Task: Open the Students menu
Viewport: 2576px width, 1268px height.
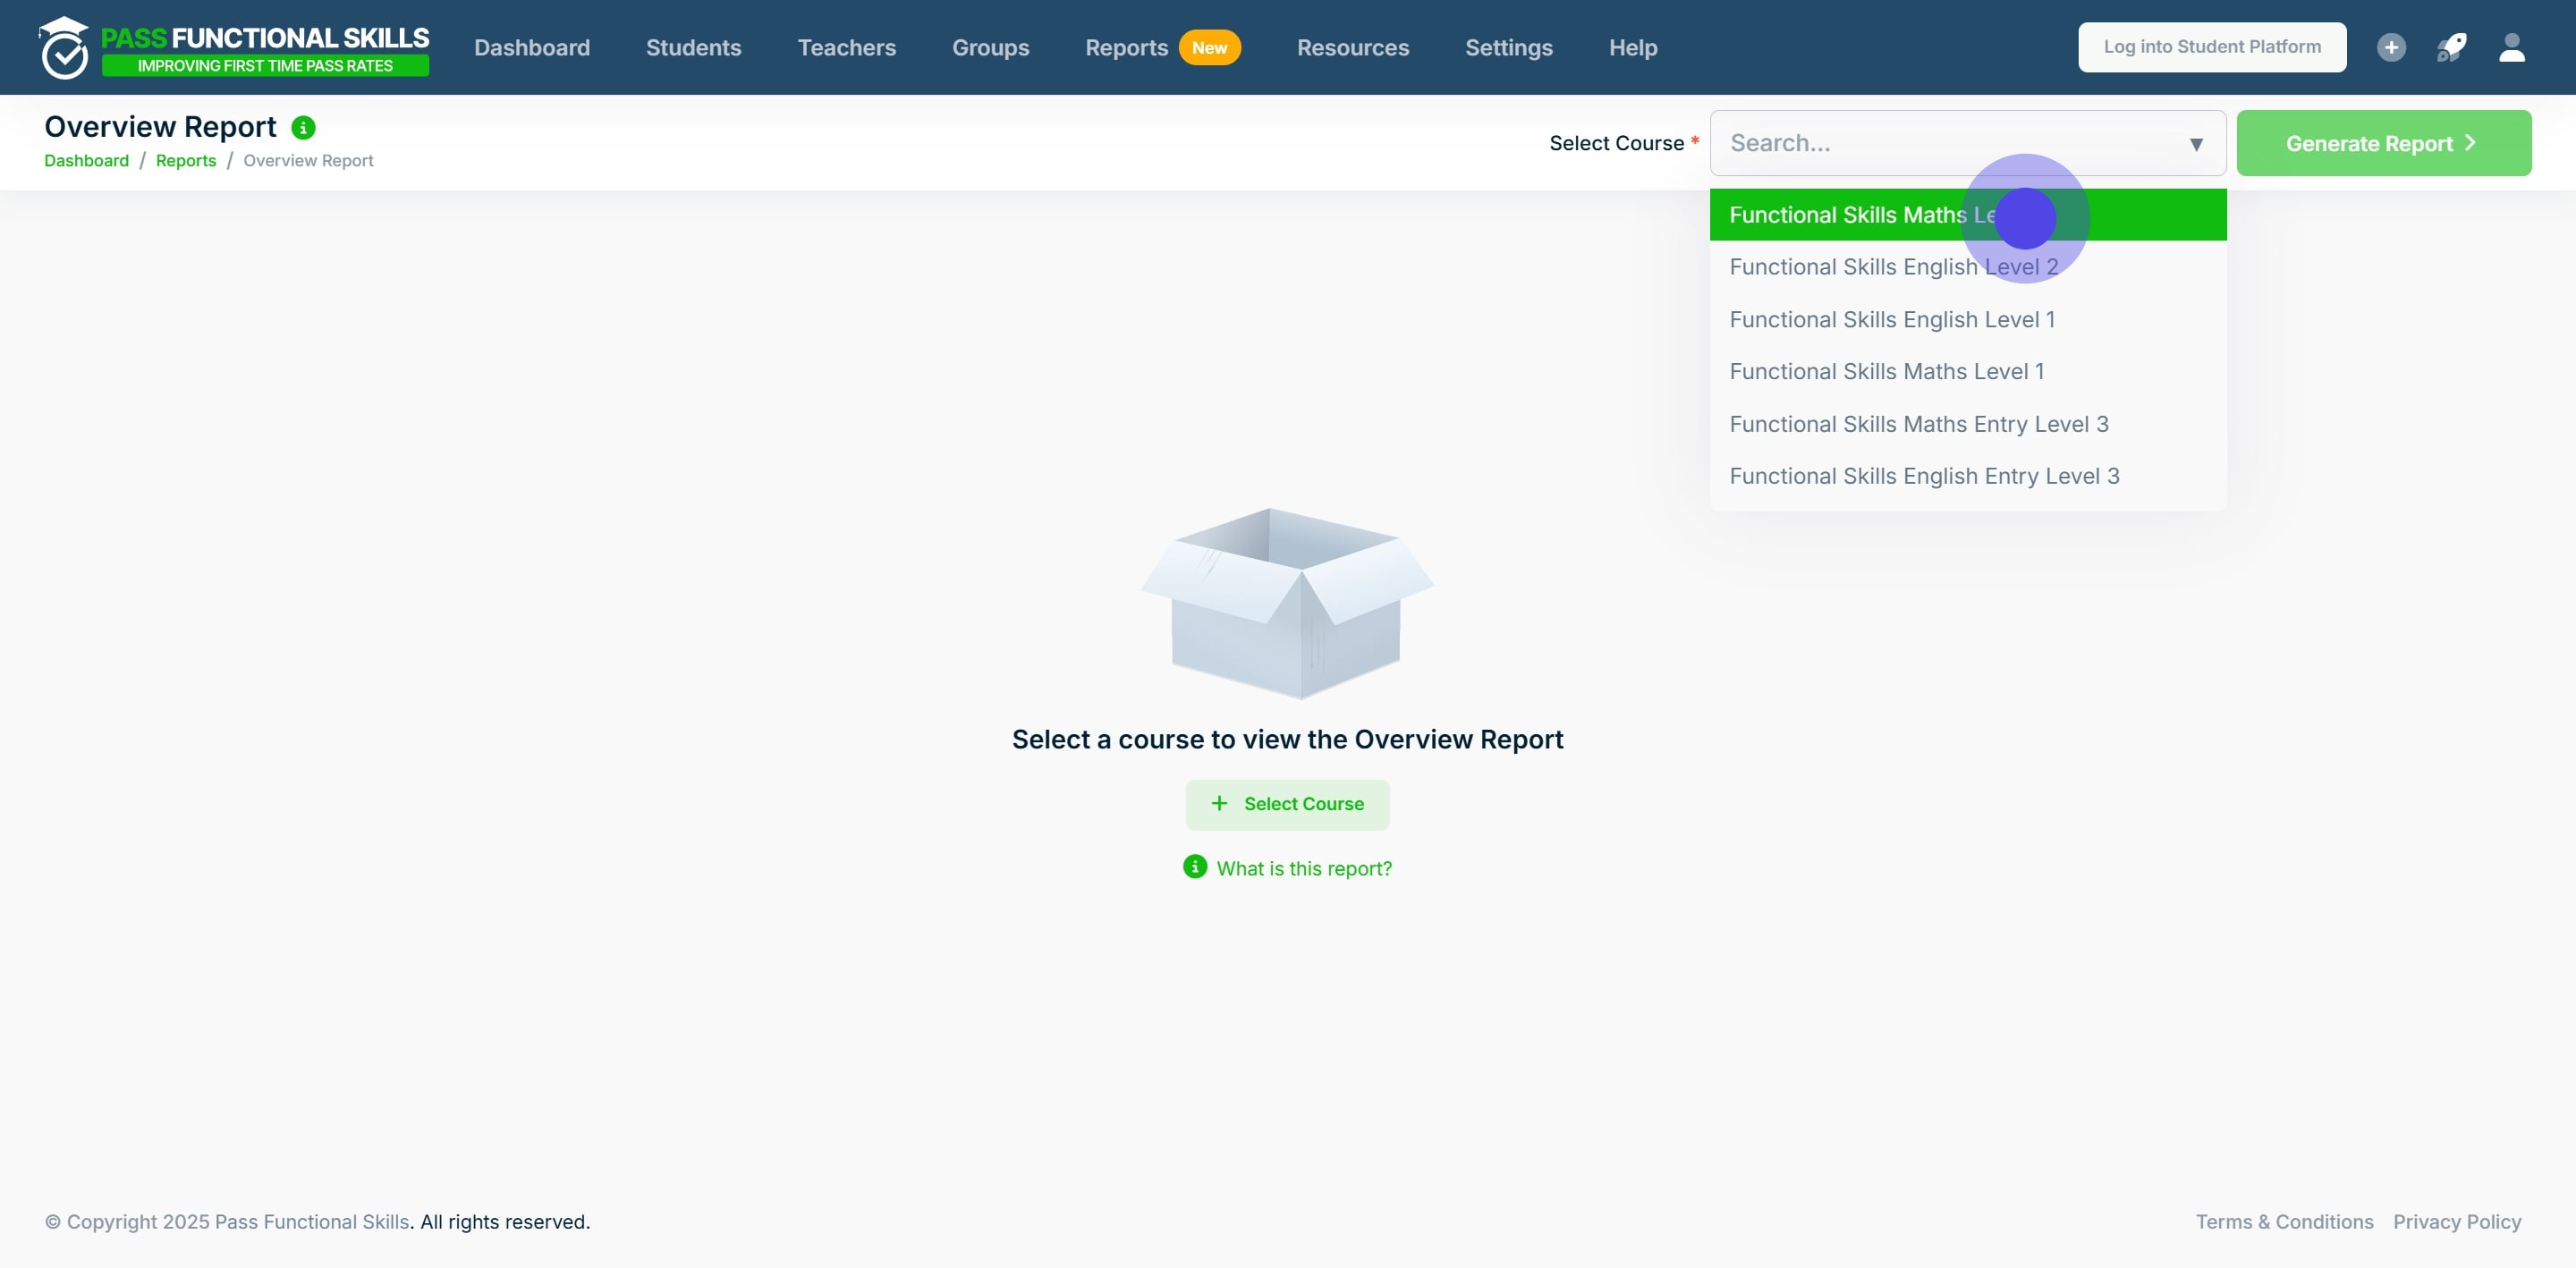Action: [693, 47]
